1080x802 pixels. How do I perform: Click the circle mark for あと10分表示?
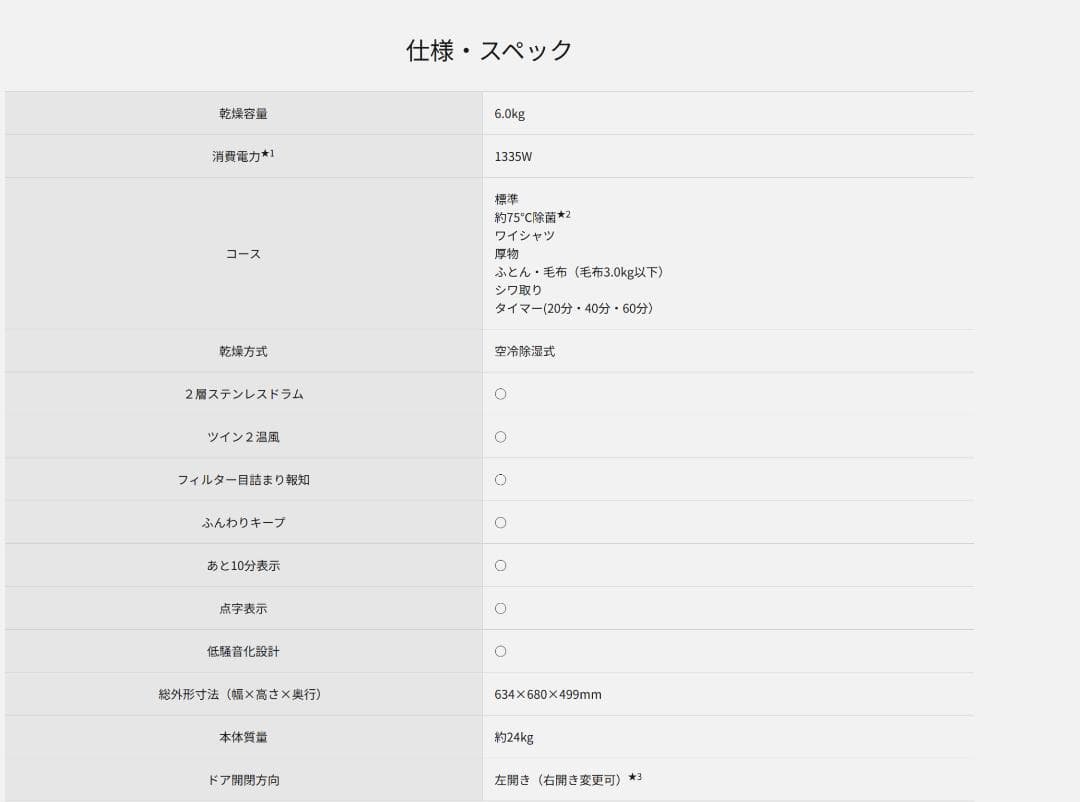500,566
